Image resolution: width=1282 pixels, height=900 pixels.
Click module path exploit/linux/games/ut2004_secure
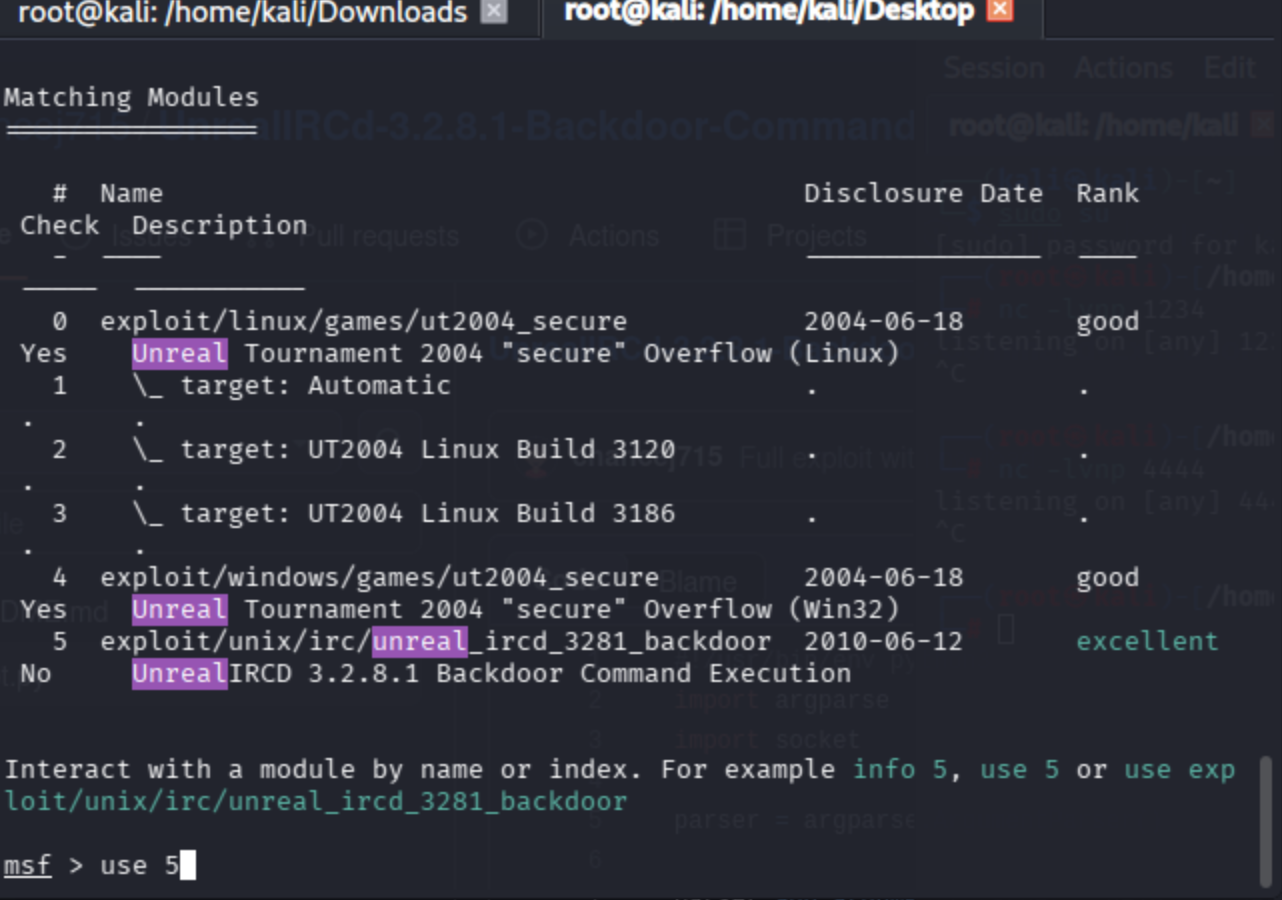tap(363, 322)
